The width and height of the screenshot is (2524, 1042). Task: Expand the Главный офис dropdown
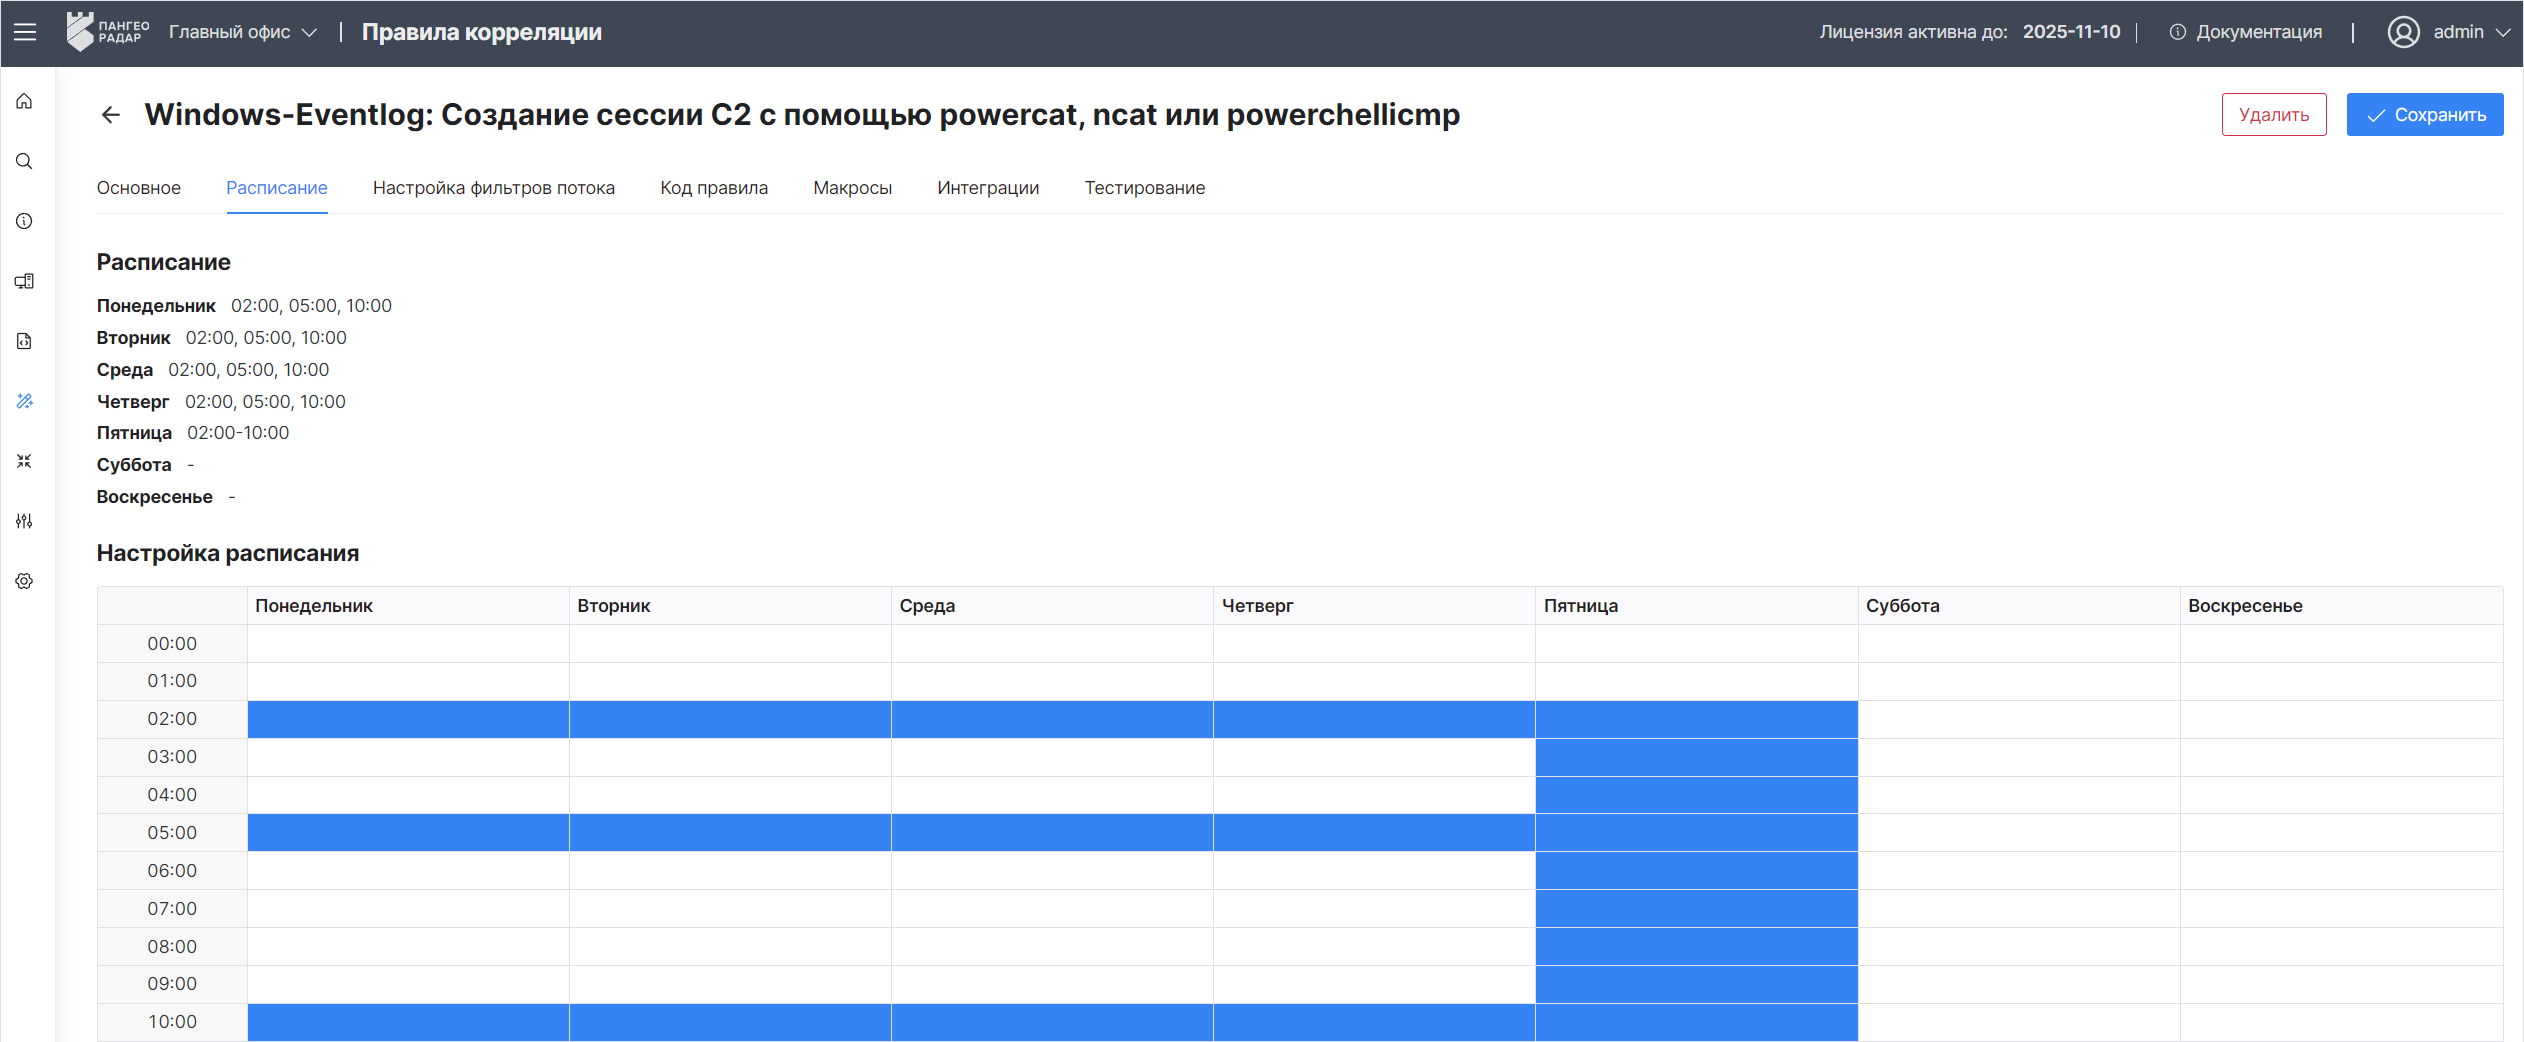pyautogui.click(x=243, y=32)
